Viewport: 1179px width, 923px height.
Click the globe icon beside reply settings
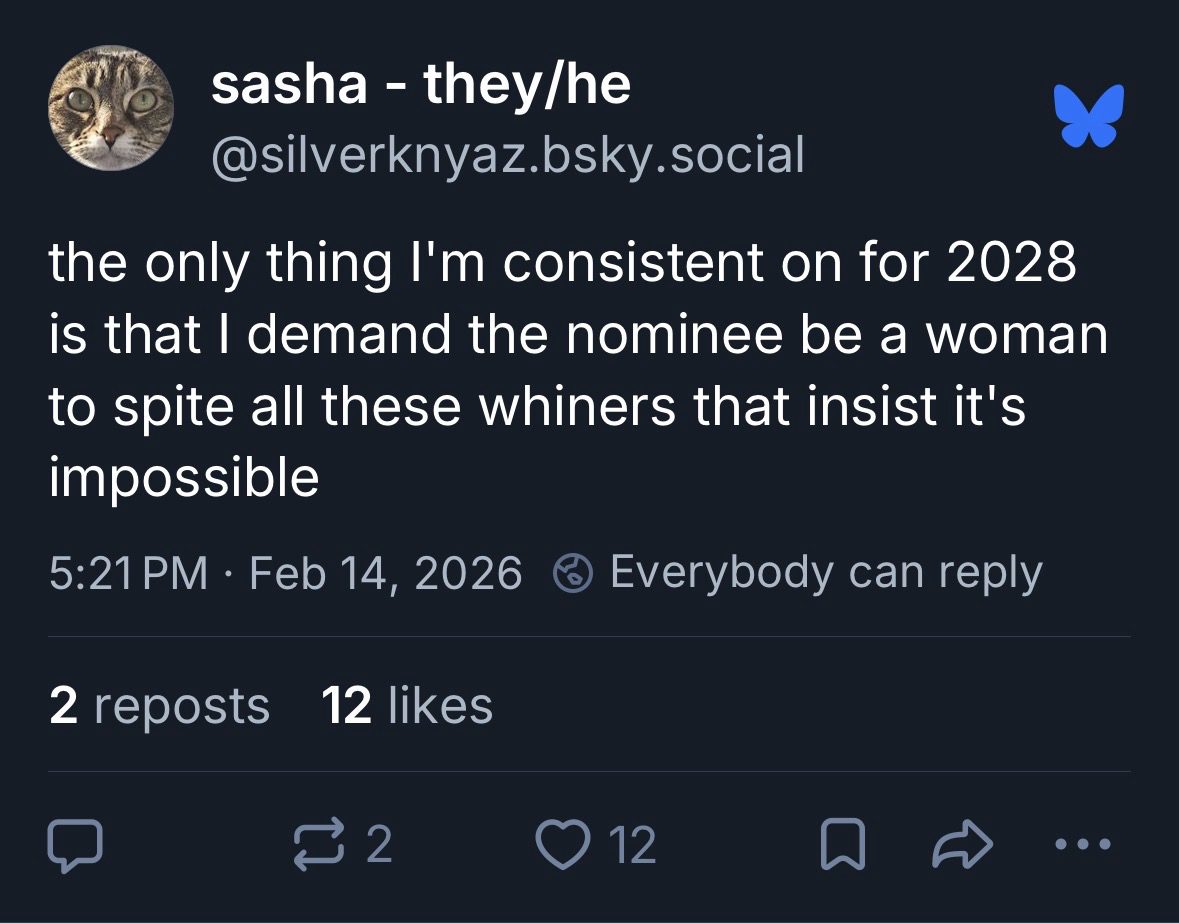click(x=572, y=574)
